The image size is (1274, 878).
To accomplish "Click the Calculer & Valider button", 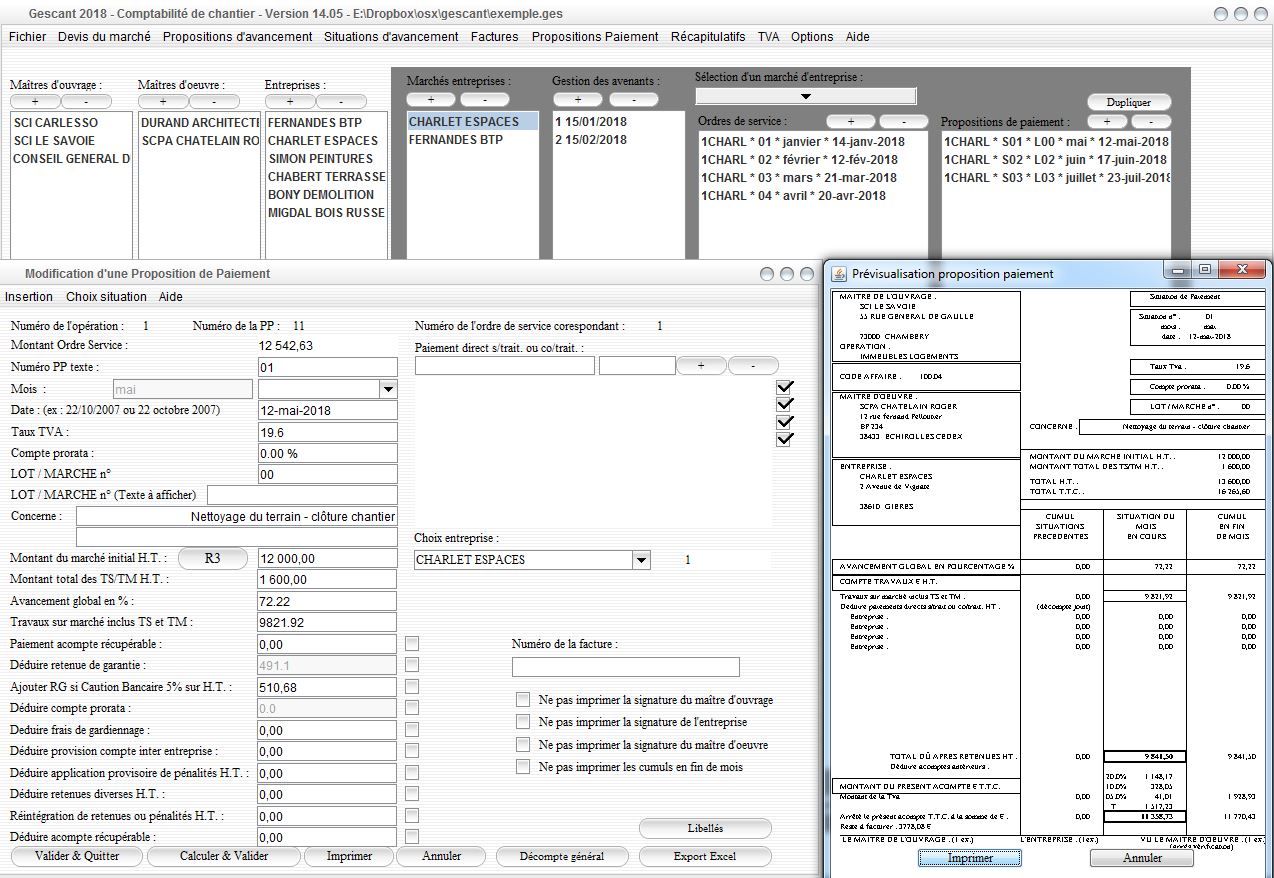I will 224,856.
